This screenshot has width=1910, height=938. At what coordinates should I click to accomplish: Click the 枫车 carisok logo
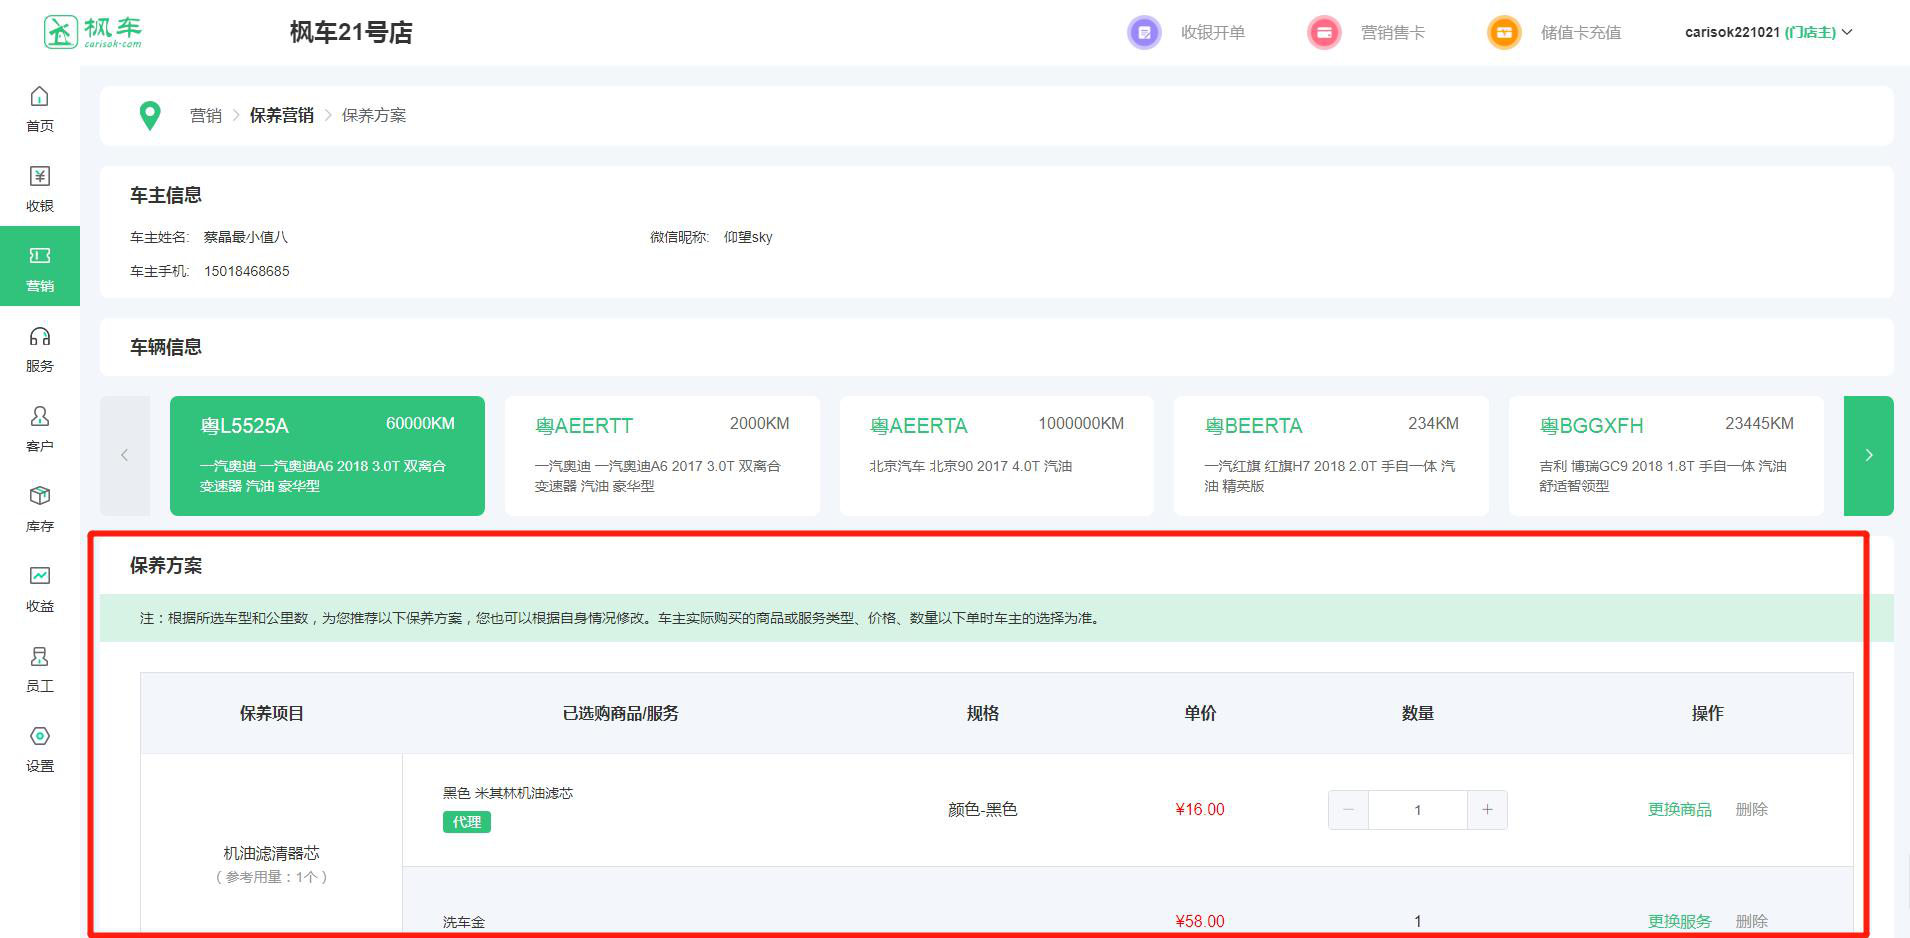pyautogui.click(x=93, y=32)
